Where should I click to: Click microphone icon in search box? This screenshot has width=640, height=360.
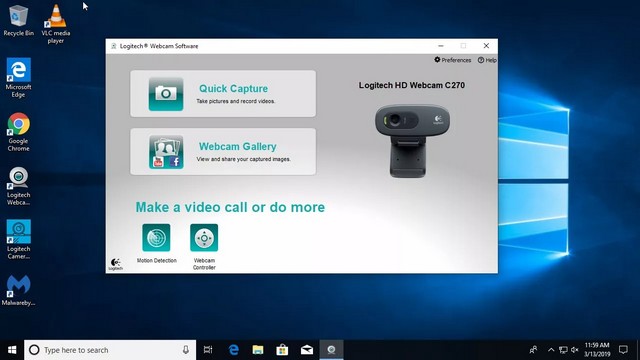(186, 350)
